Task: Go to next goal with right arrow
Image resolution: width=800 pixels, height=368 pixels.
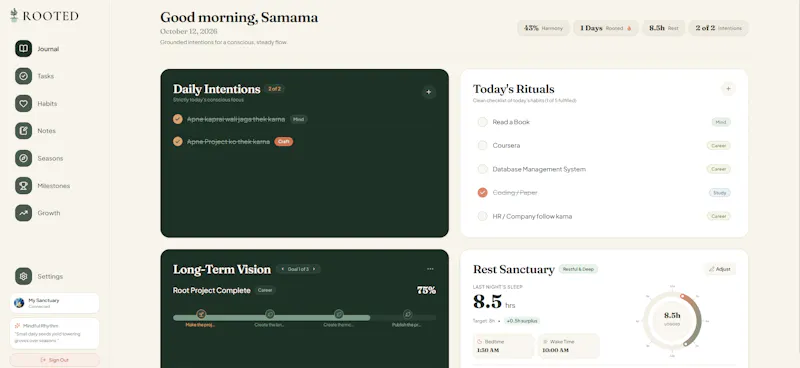Action: [x=314, y=269]
